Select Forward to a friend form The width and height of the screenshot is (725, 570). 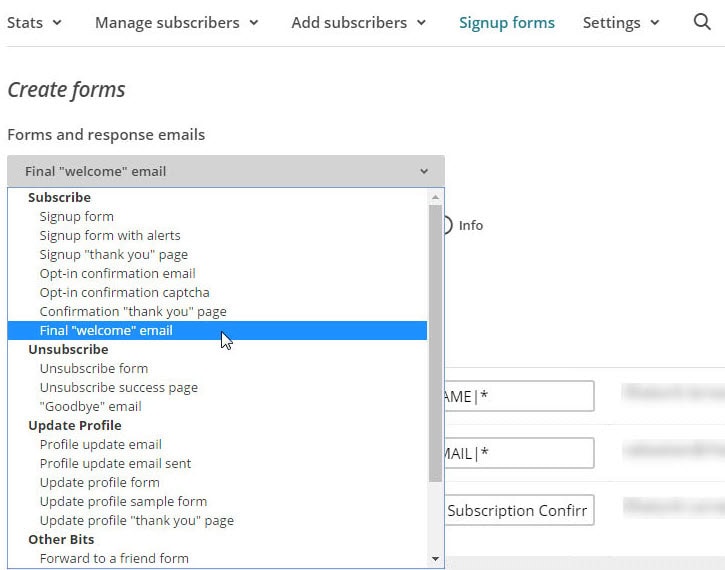click(114, 558)
